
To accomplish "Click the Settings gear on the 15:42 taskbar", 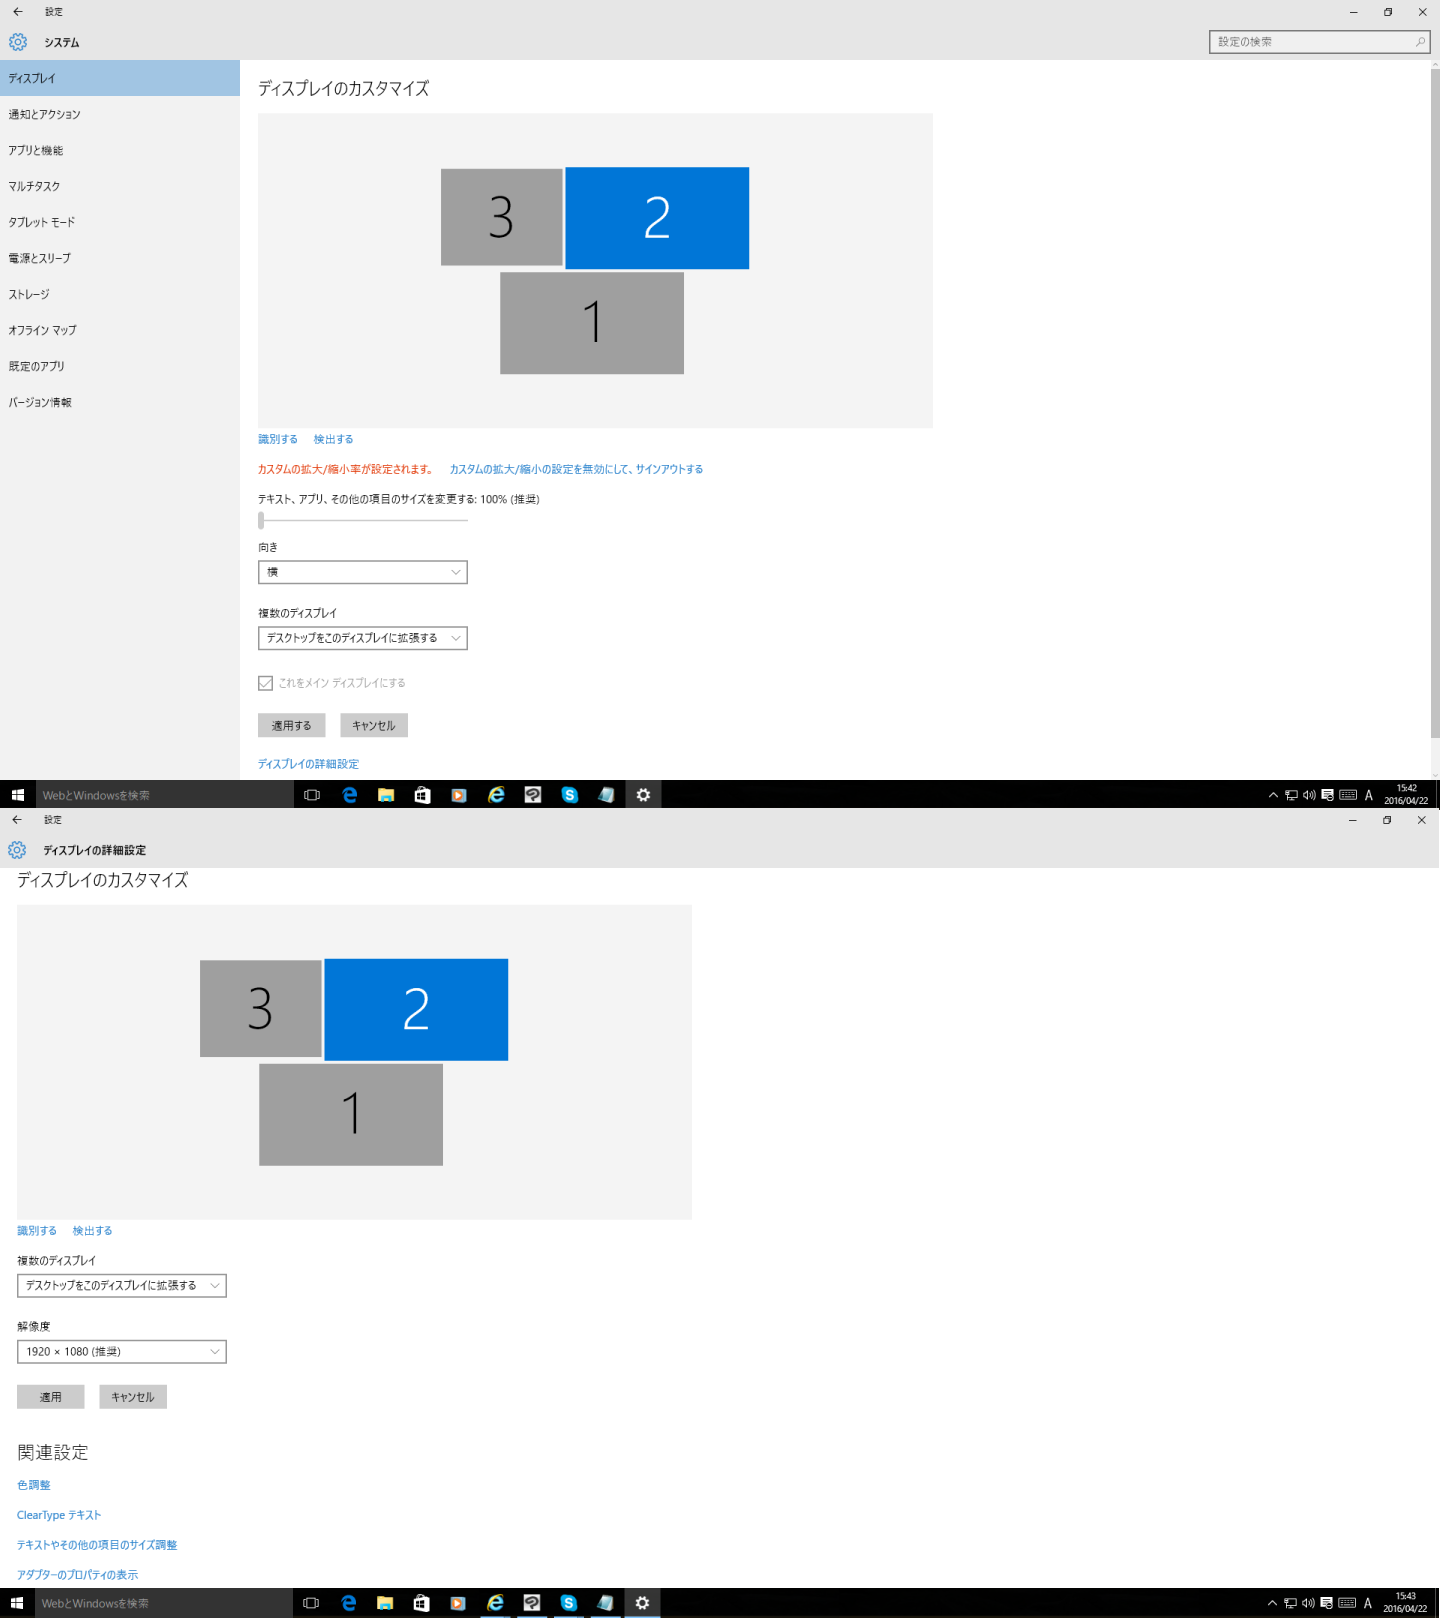I will point(643,795).
